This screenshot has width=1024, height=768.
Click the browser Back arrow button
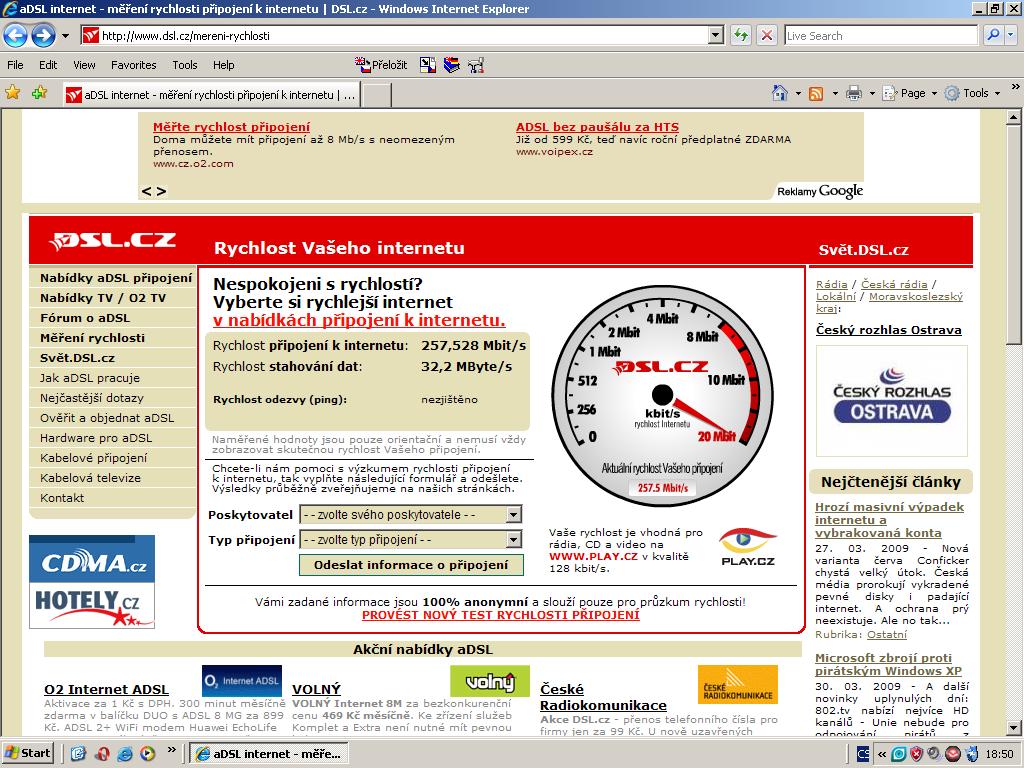coord(15,36)
